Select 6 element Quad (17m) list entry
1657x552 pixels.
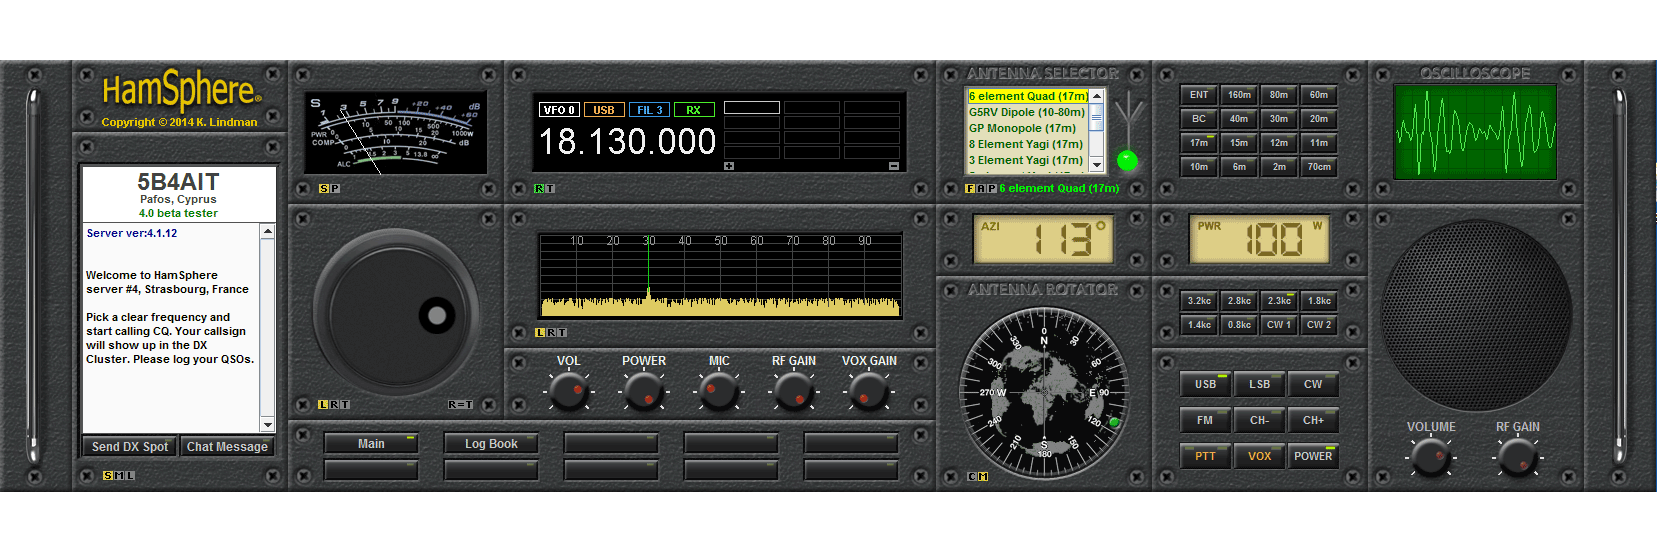point(1027,96)
